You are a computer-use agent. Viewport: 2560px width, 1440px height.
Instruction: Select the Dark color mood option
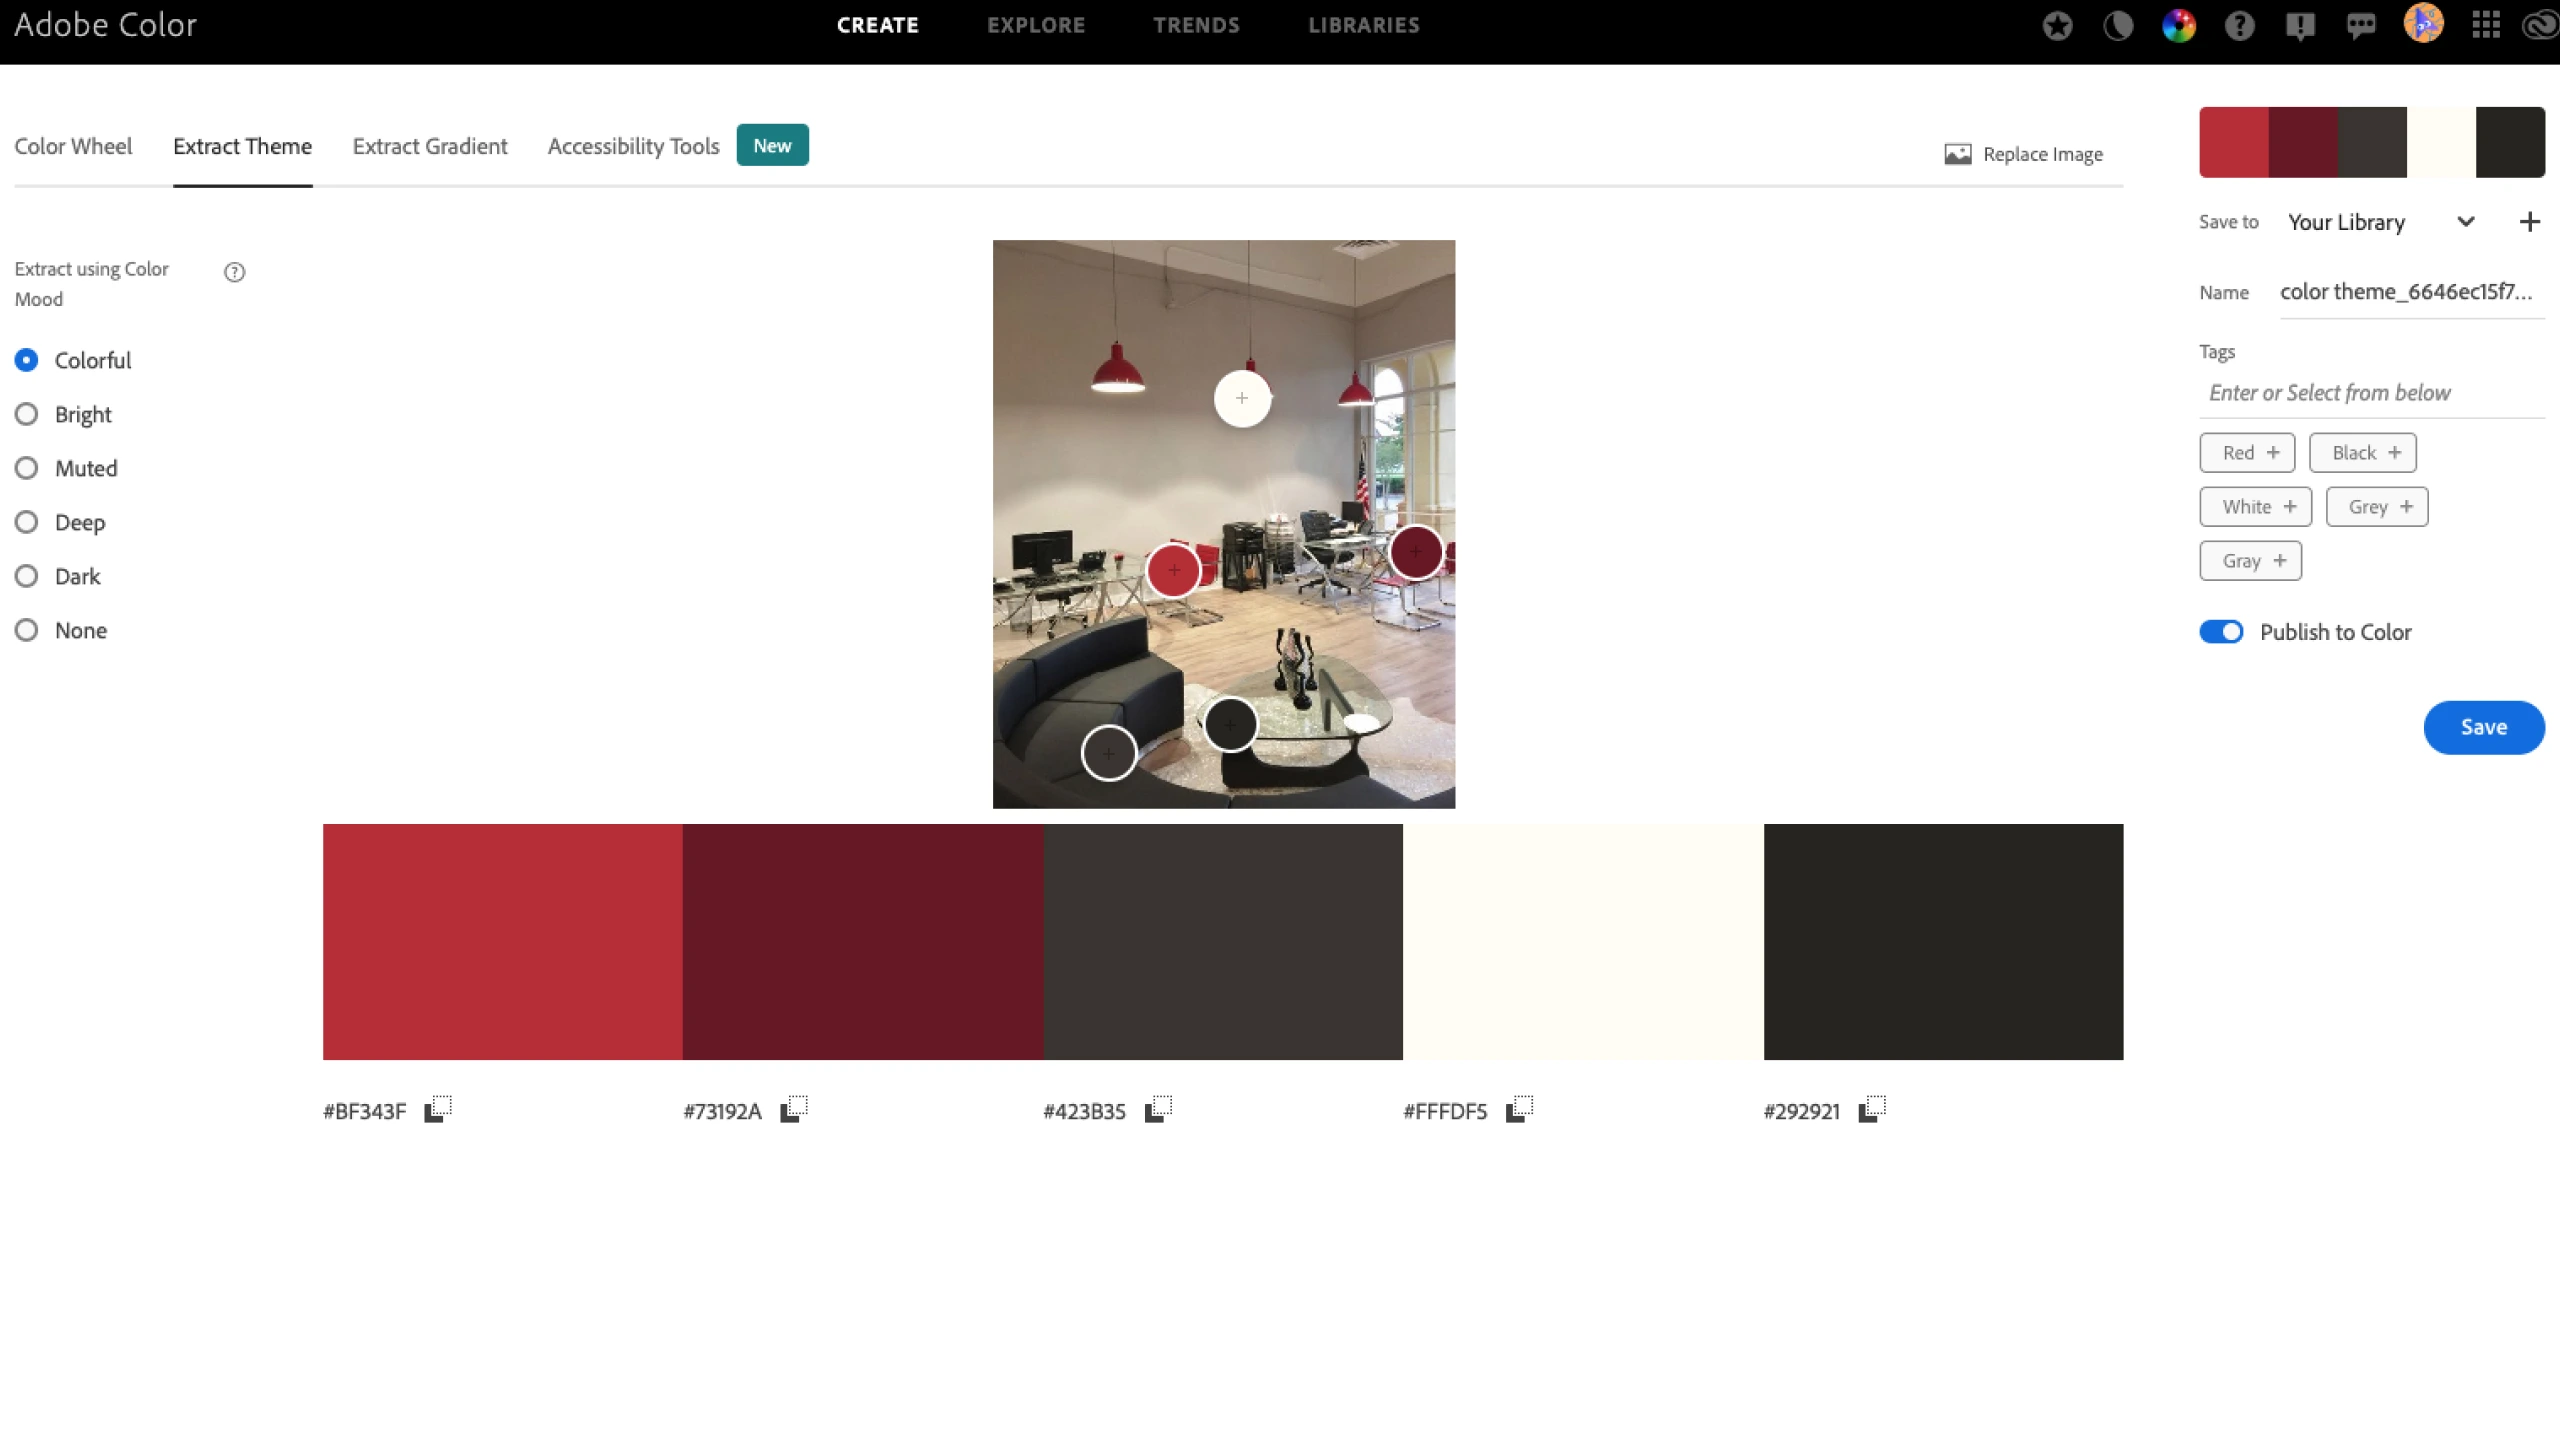[26, 575]
